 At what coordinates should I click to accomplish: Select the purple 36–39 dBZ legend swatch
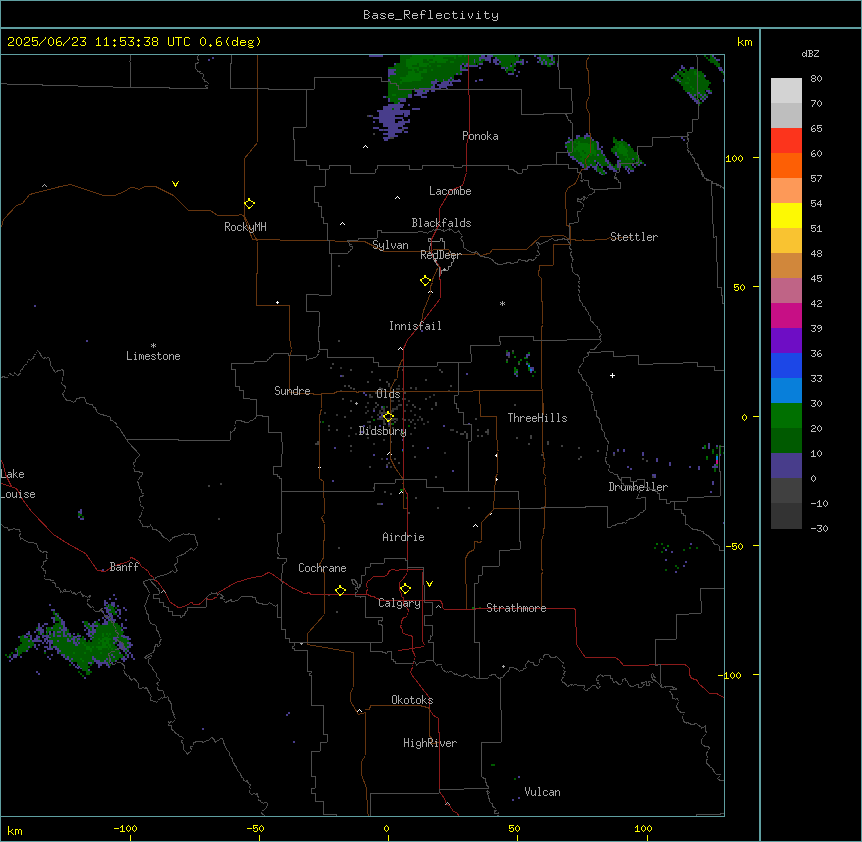point(786,341)
